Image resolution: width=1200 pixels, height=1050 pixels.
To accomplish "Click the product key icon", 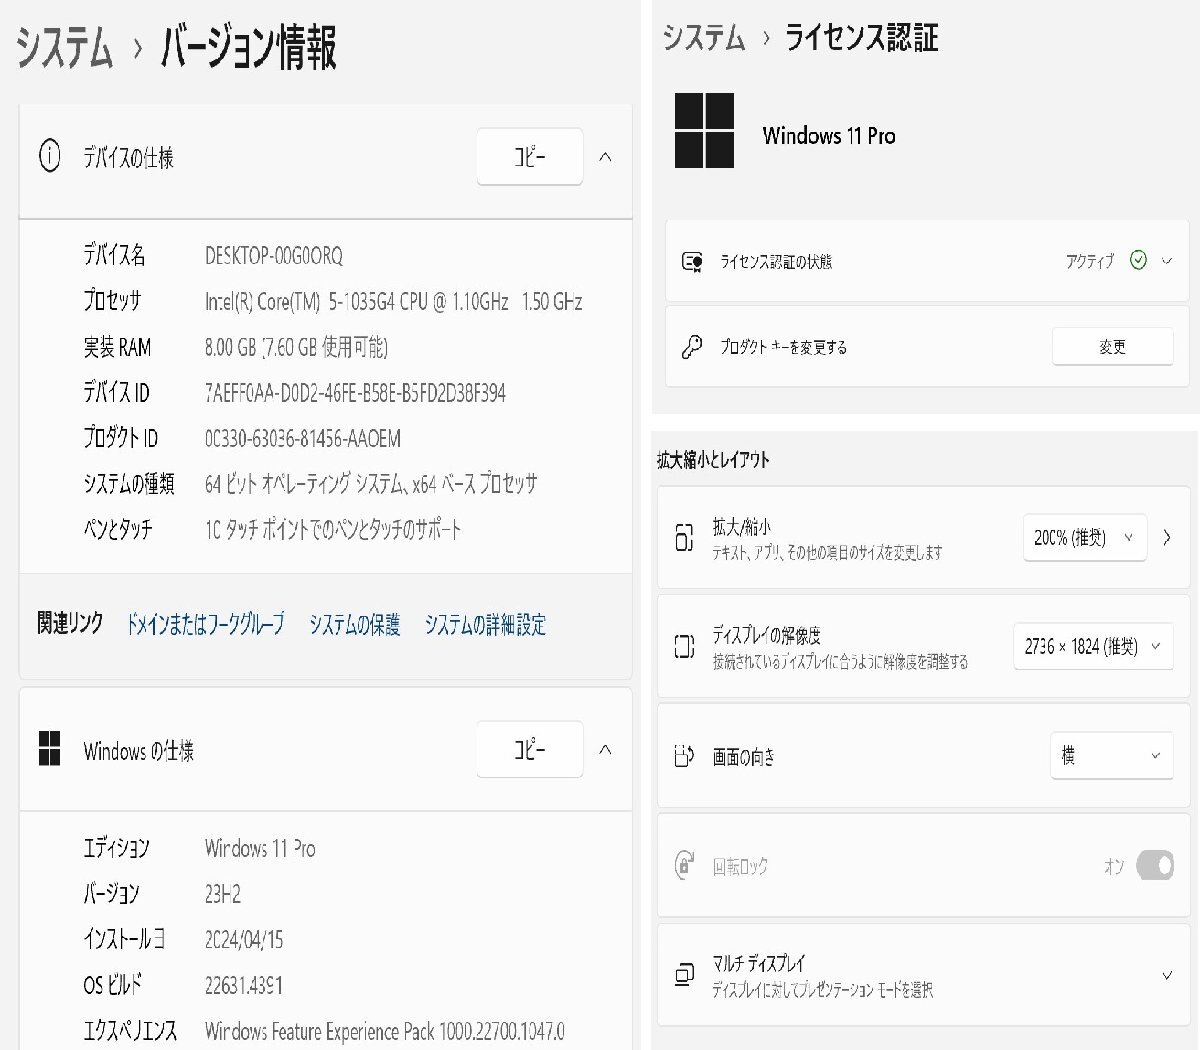I will tap(691, 347).
